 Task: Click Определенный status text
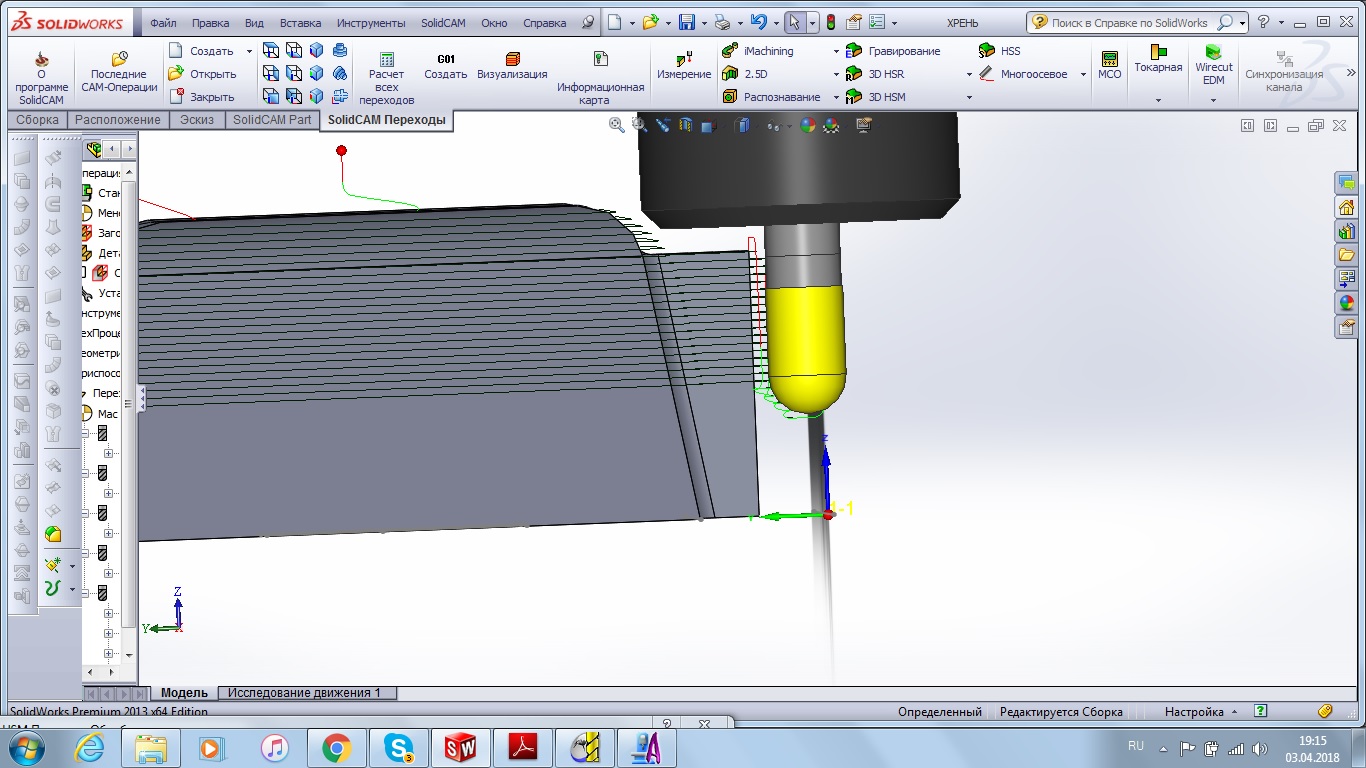click(x=940, y=712)
